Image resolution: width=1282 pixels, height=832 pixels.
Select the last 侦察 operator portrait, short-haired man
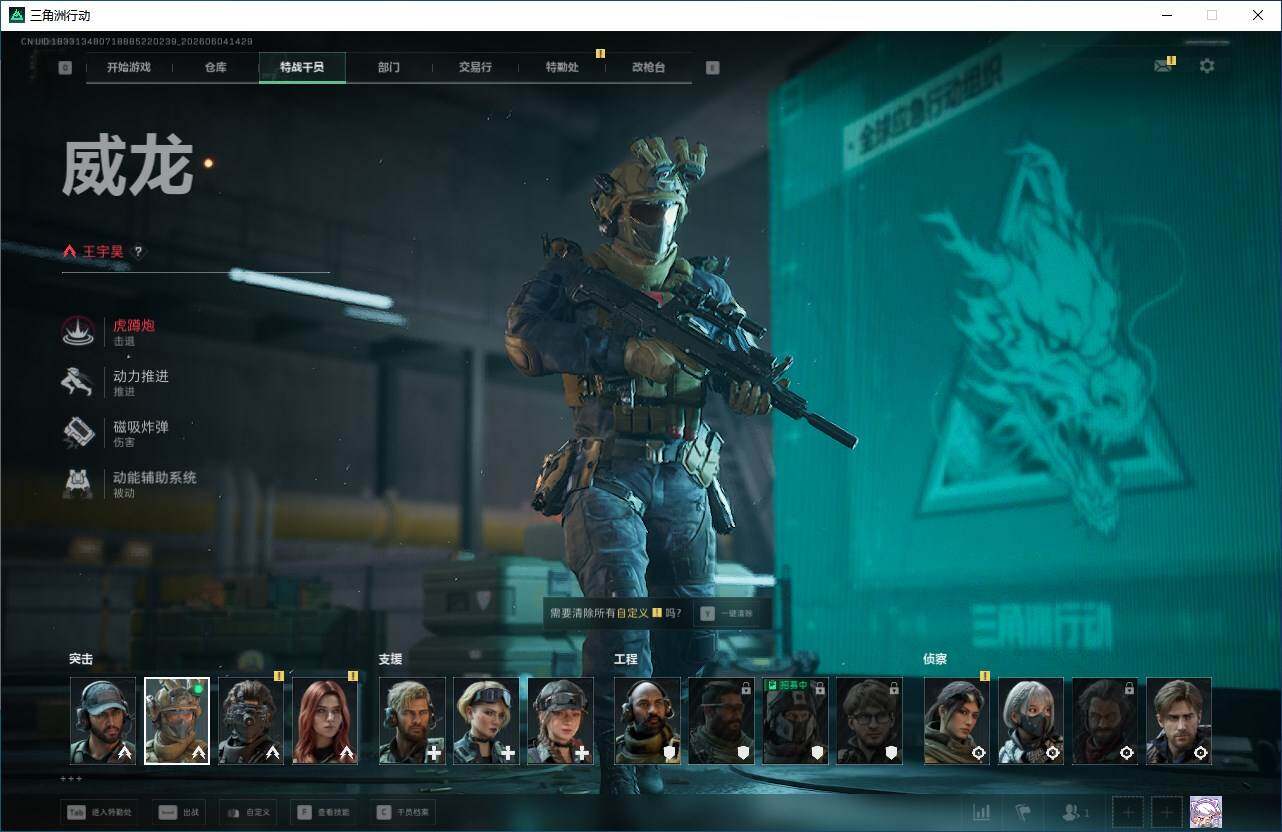[1178, 721]
